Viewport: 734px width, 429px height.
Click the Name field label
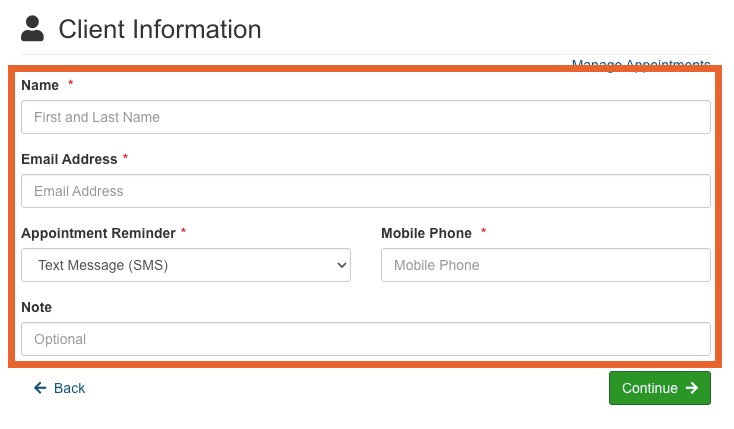point(40,85)
